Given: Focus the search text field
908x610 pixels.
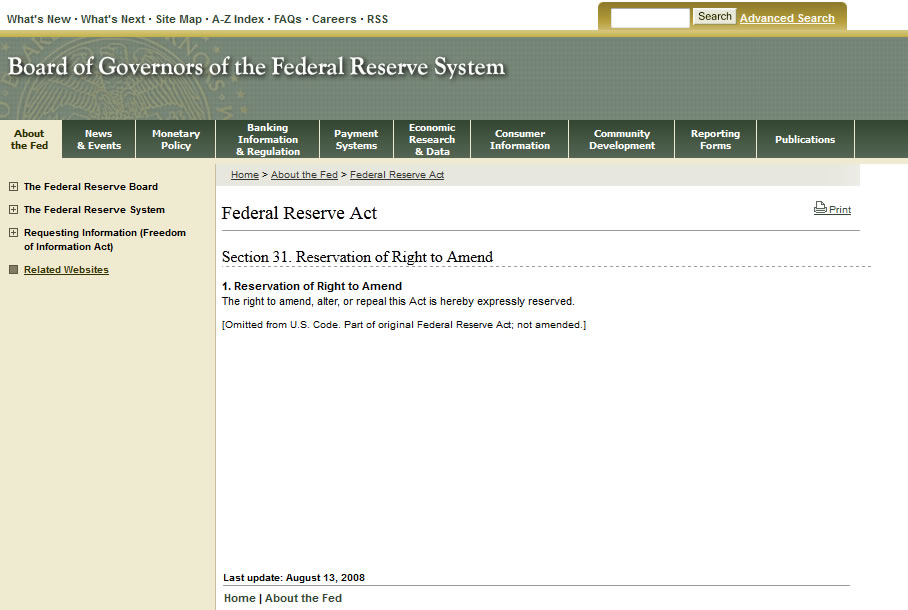Looking at the screenshot, I should click(650, 18).
